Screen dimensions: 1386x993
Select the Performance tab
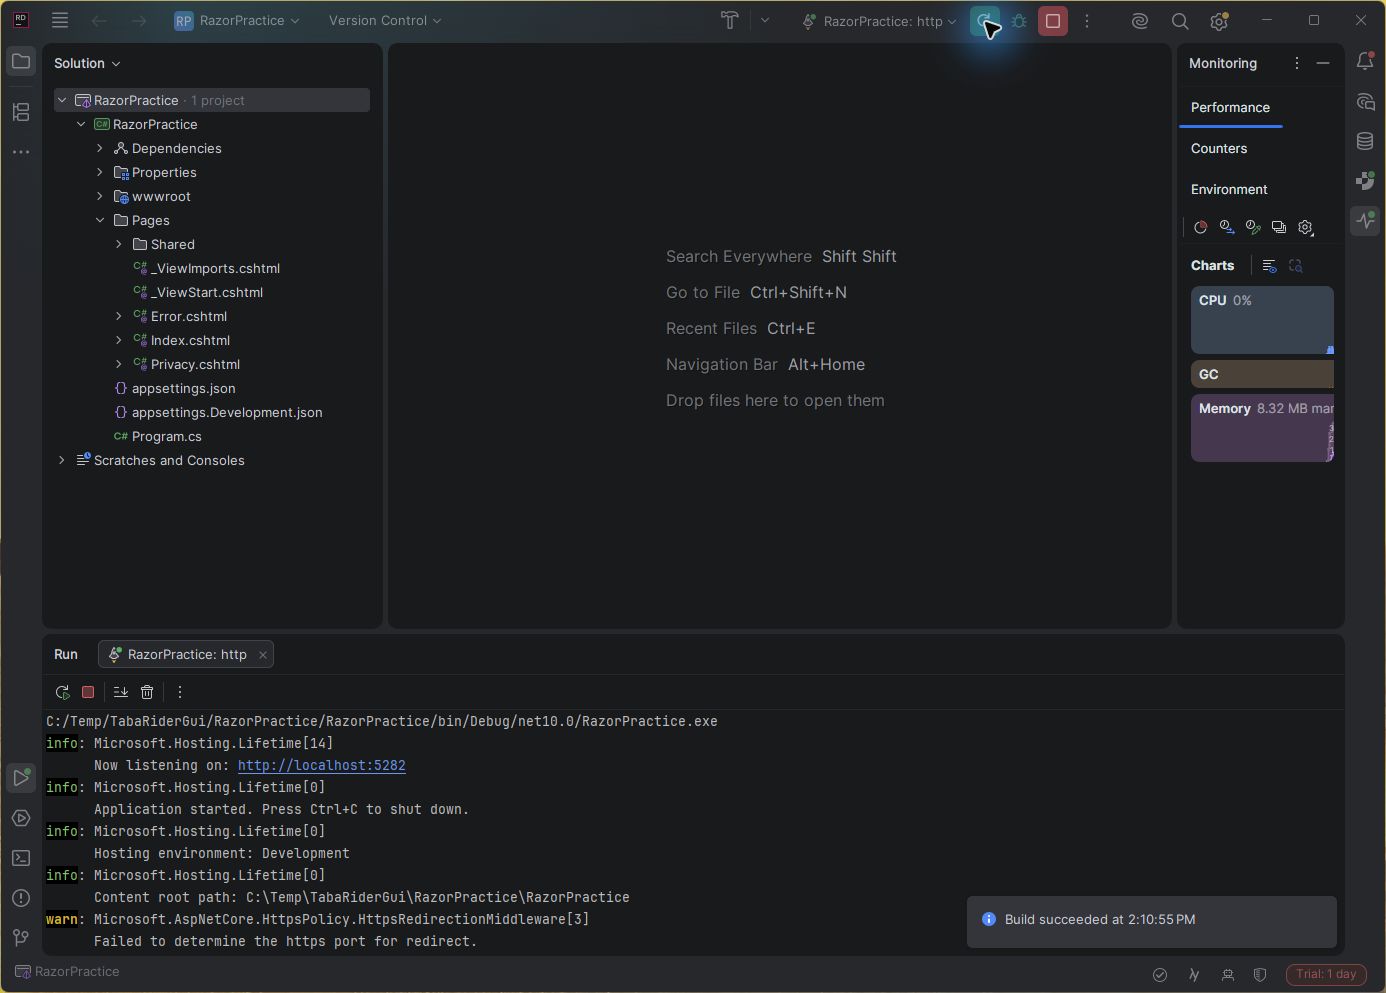coord(1230,107)
